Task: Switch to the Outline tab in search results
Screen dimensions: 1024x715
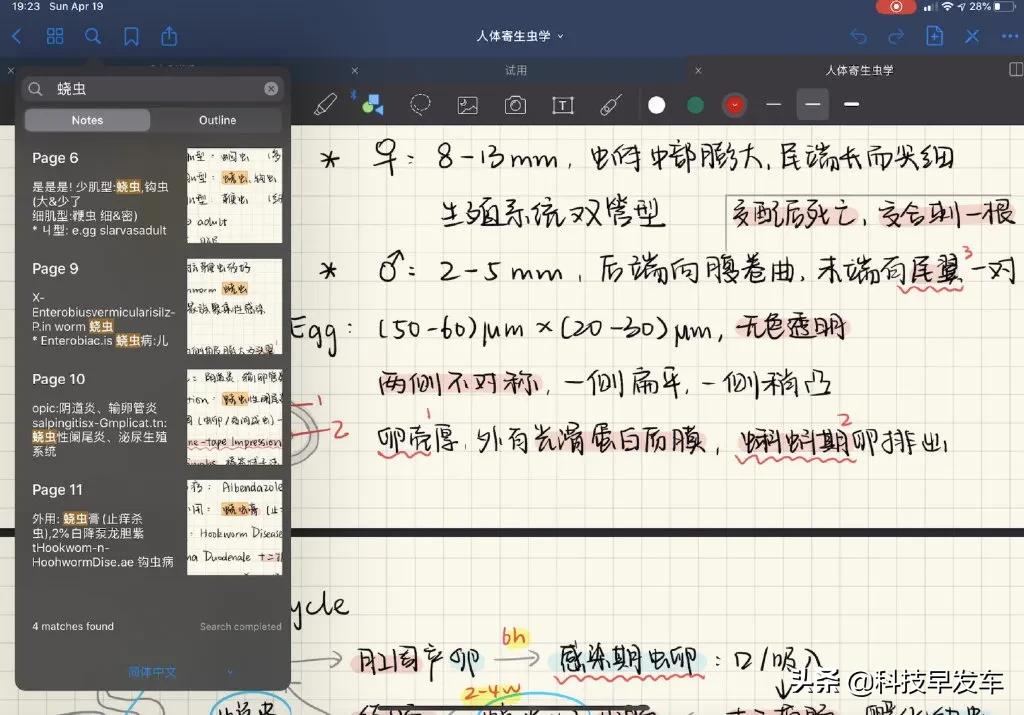Action: [x=217, y=119]
